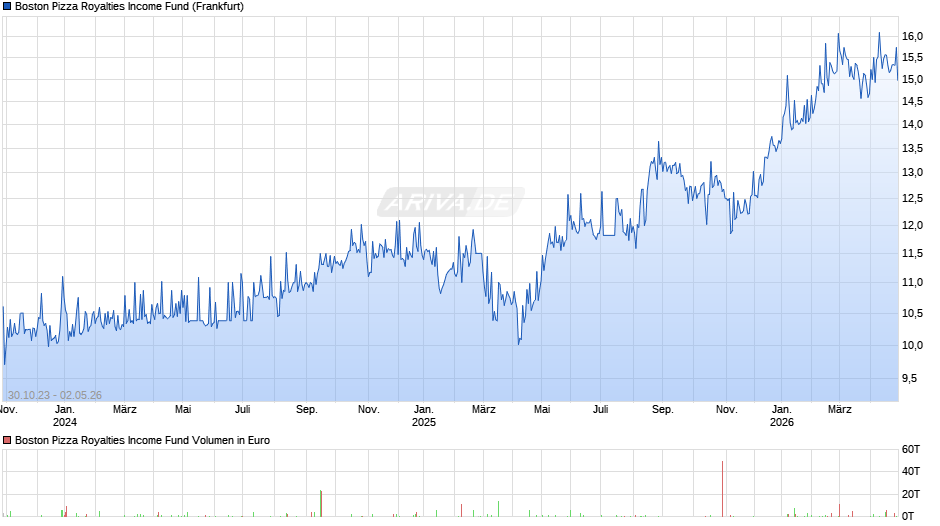
Task: Click the 'Boston Pizza Royalties Income Fund Volumen in Euro' label
Action: pyautogui.click(x=143, y=440)
